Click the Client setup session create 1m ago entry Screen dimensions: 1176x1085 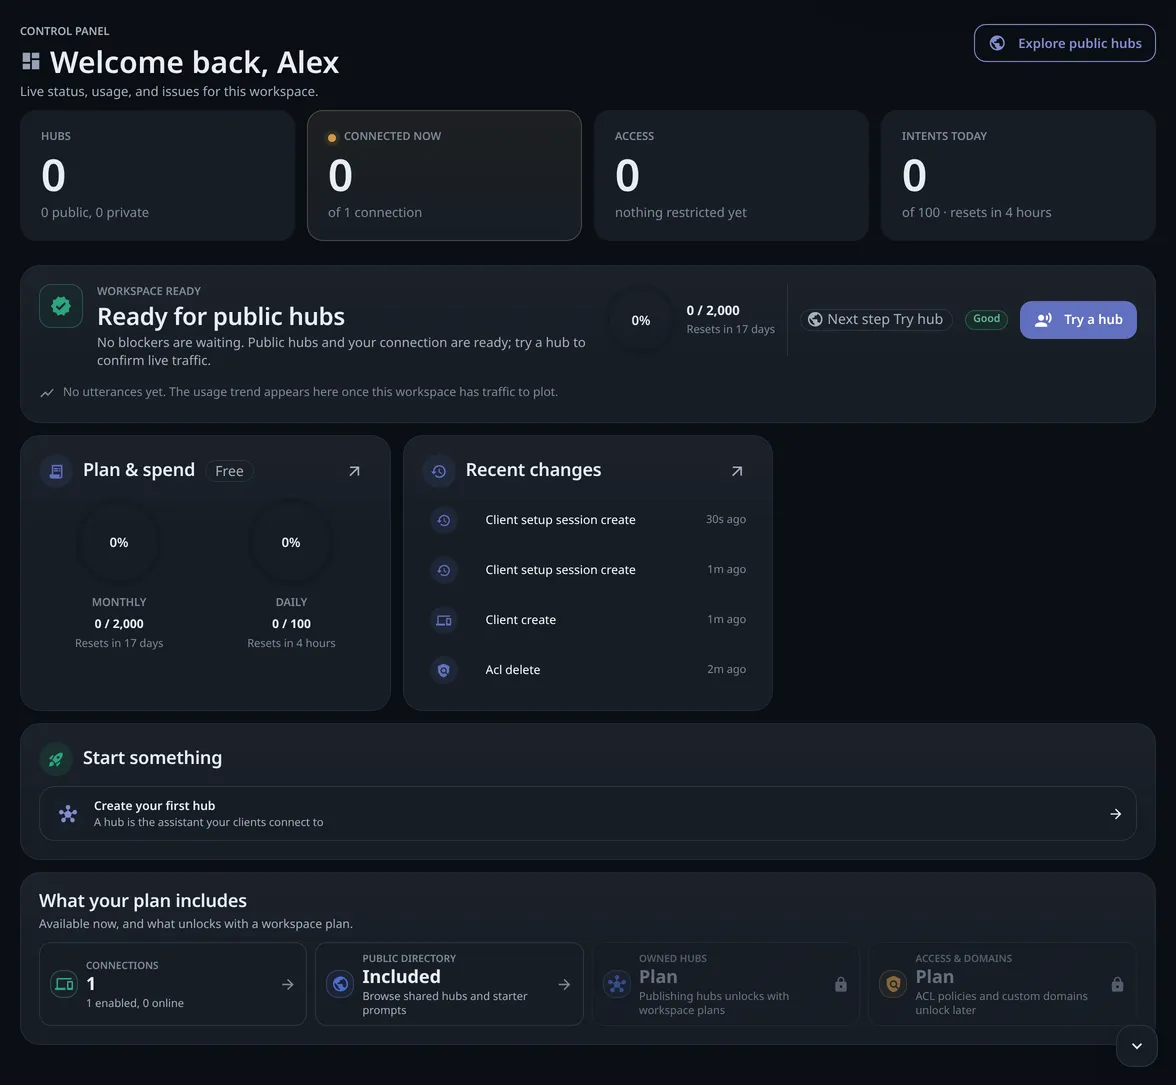(x=589, y=570)
